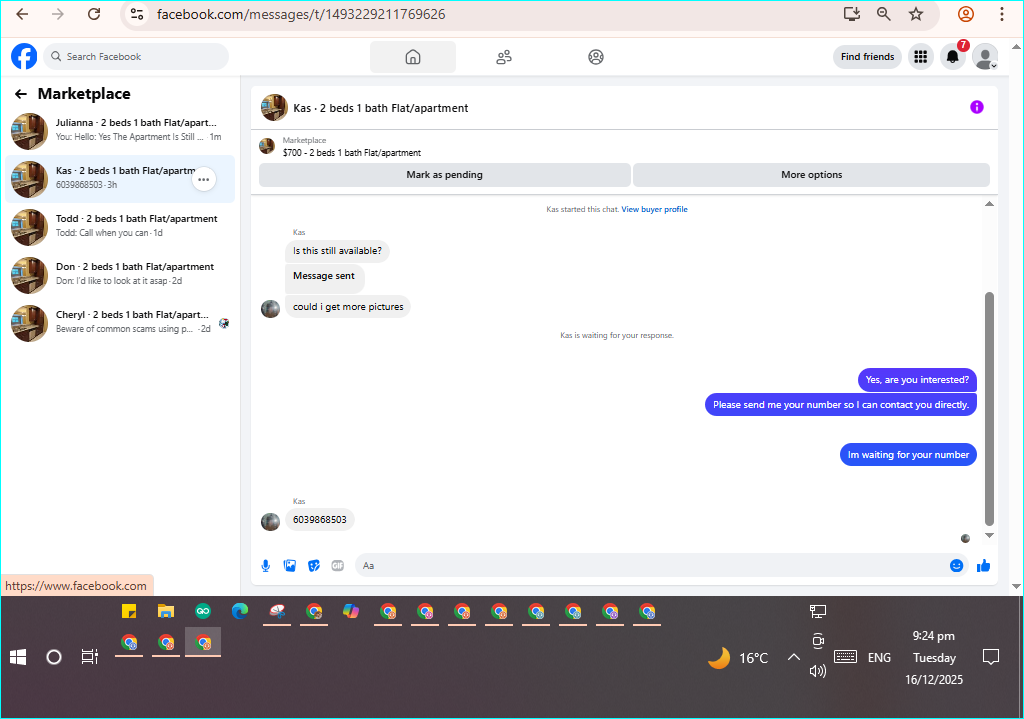Select the Home tab icon

coord(413,57)
